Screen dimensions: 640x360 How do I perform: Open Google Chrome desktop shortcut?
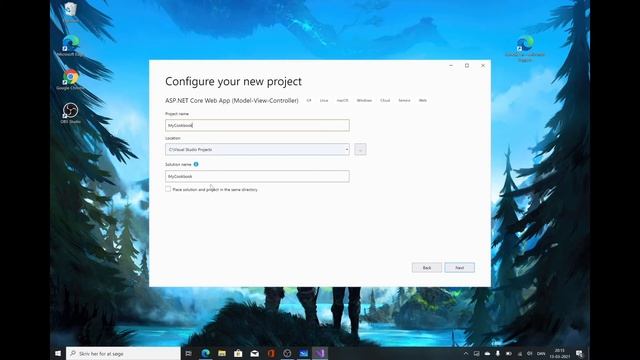point(71,80)
